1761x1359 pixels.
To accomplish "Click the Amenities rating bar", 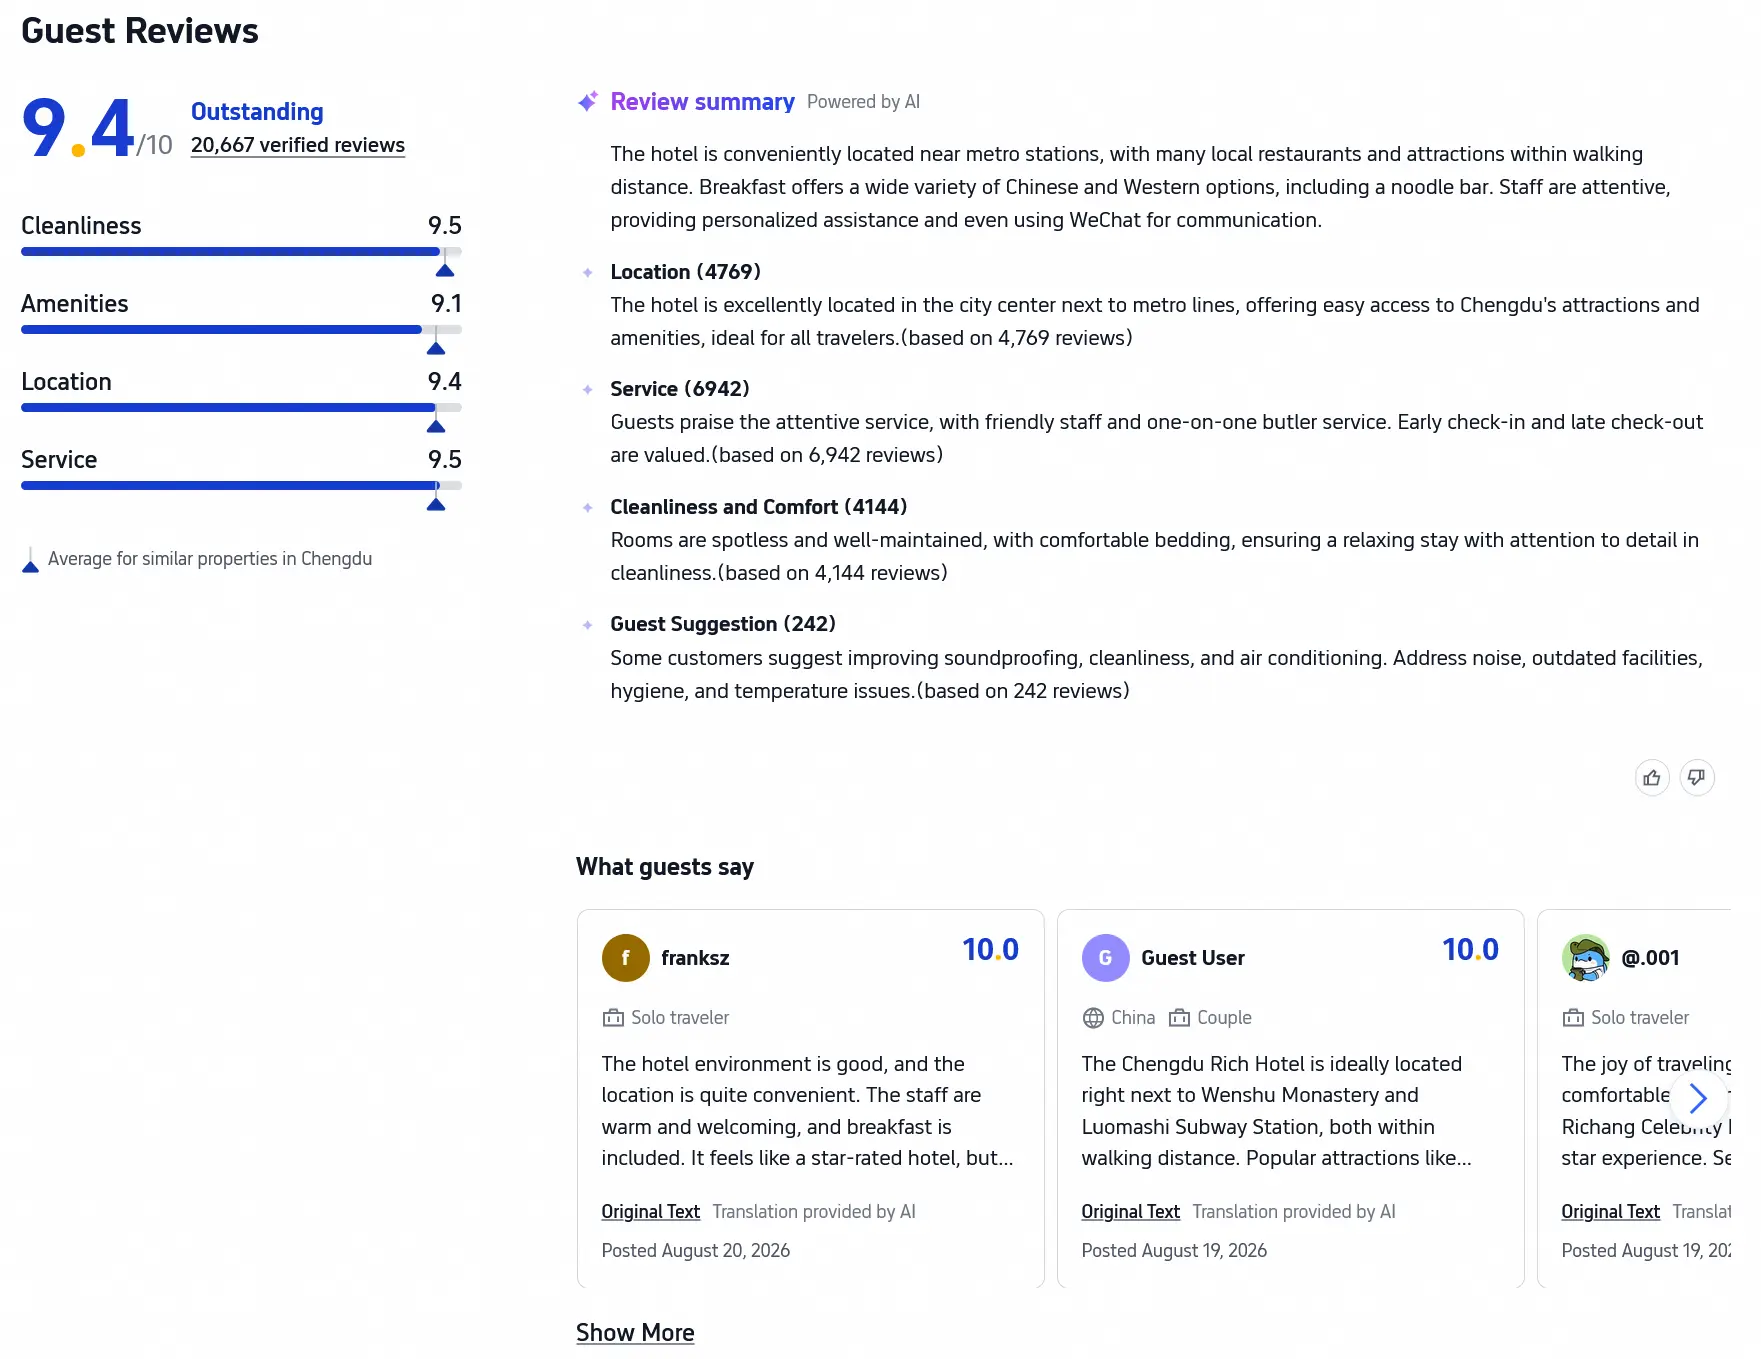I will coord(241,330).
